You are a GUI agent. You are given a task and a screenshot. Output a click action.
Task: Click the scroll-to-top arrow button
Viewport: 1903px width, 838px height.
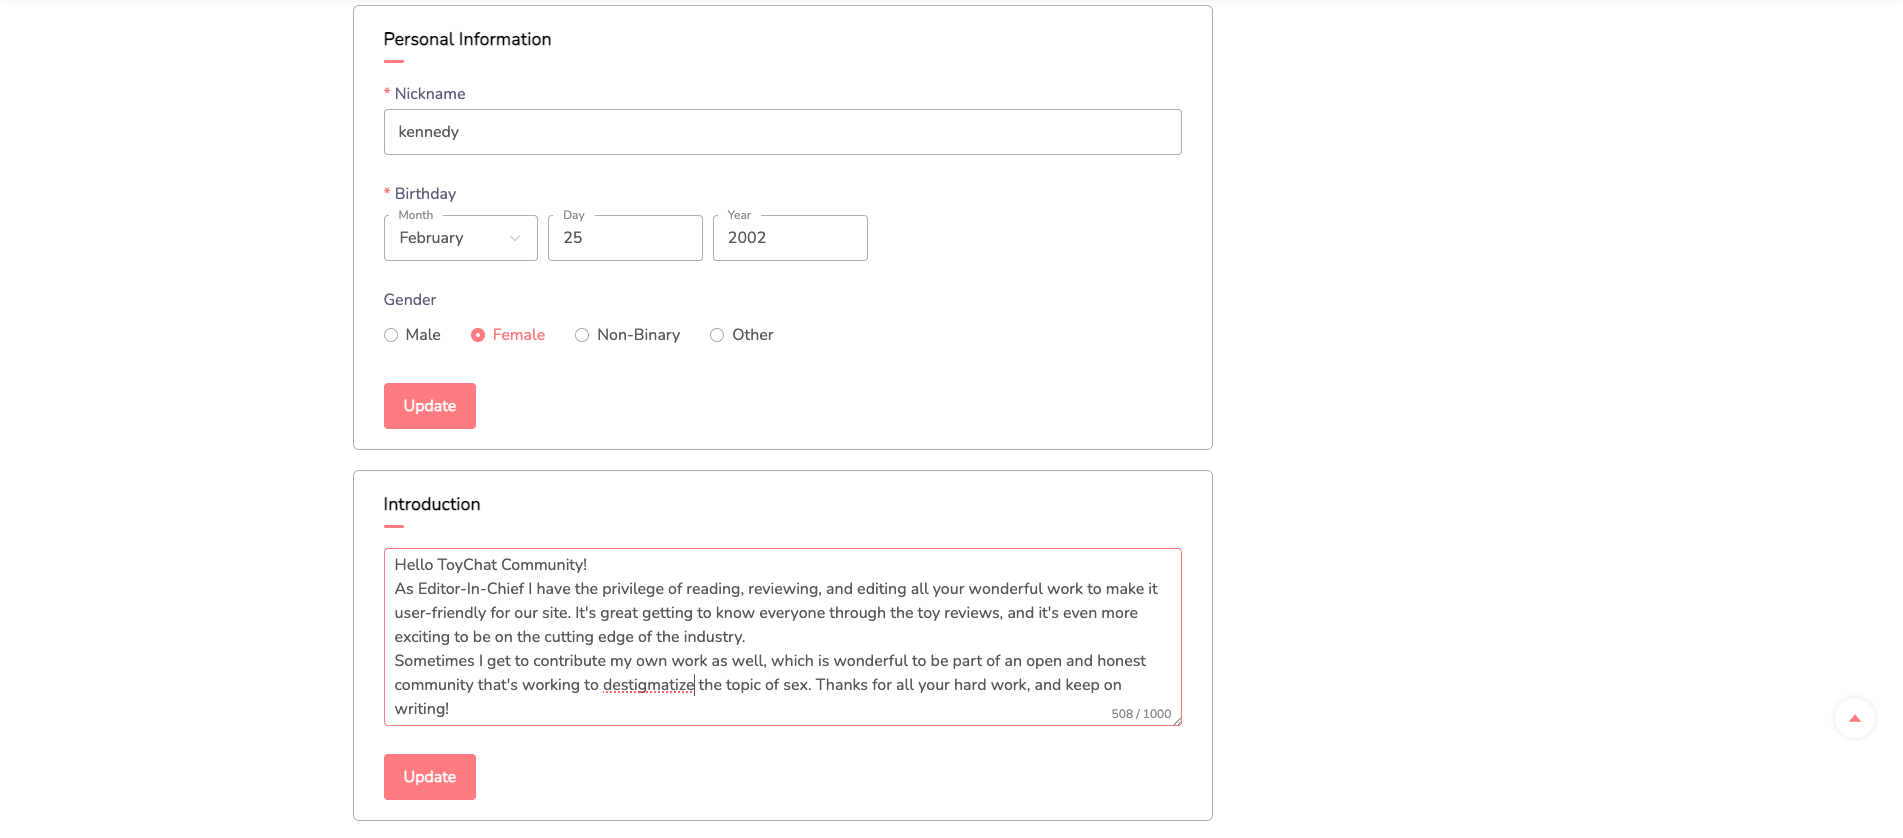tap(1854, 718)
